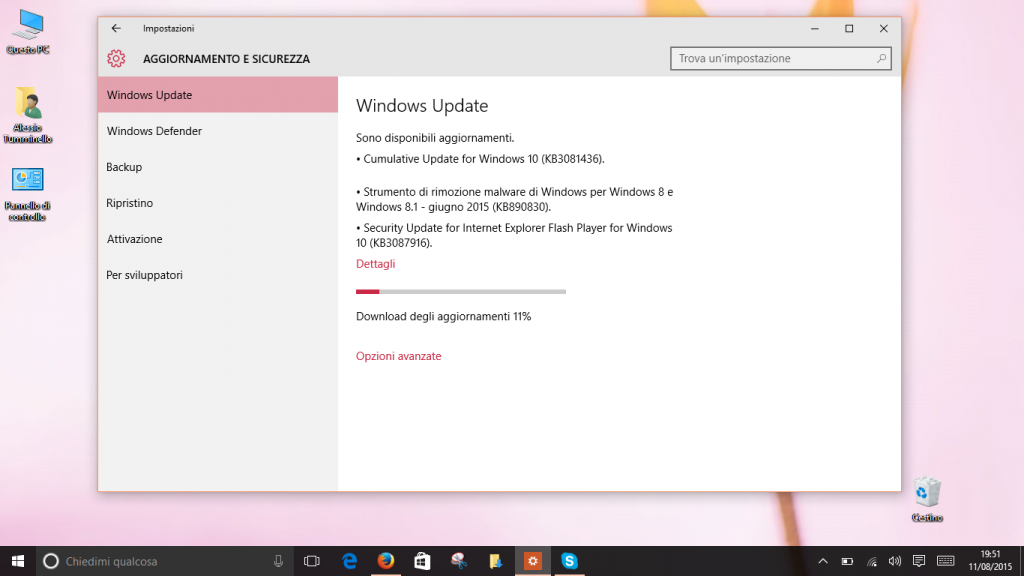Viewport: 1024px width, 576px height.
Task: Switch to Per sviluppatori section
Action: point(218,275)
